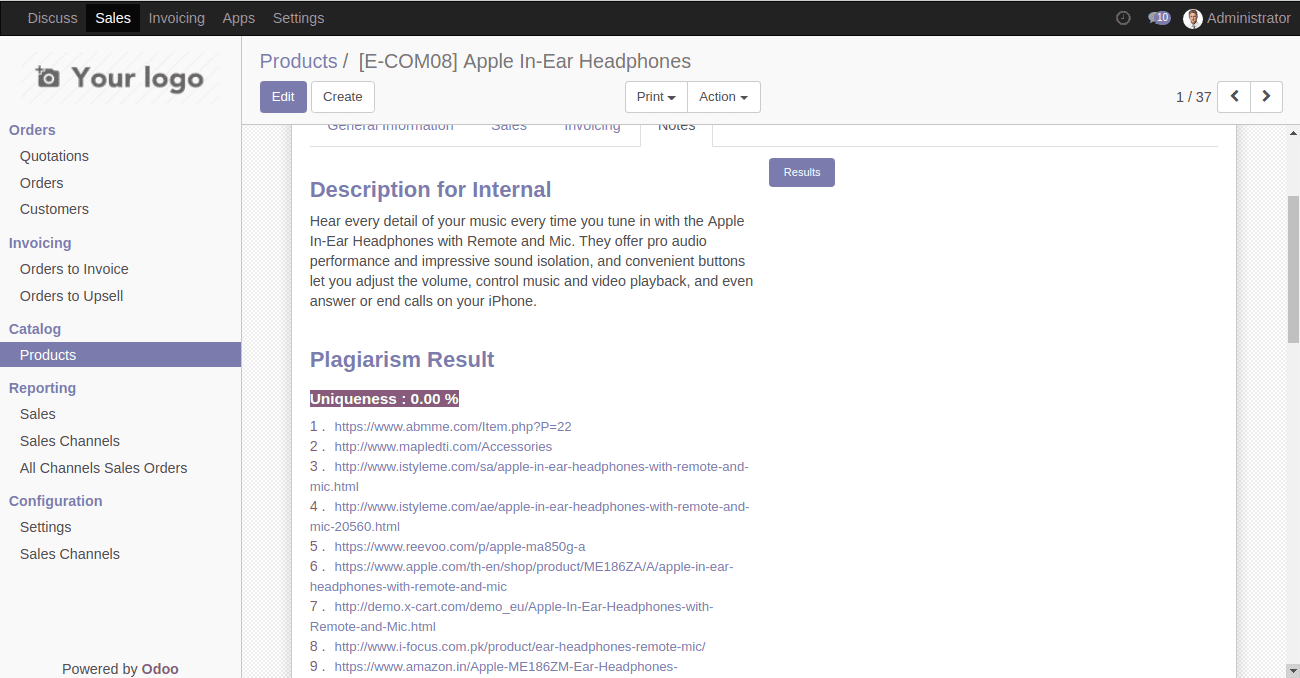1300x678 pixels.
Task: Open the Settings top menu
Action: pyautogui.click(x=298, y=18)
